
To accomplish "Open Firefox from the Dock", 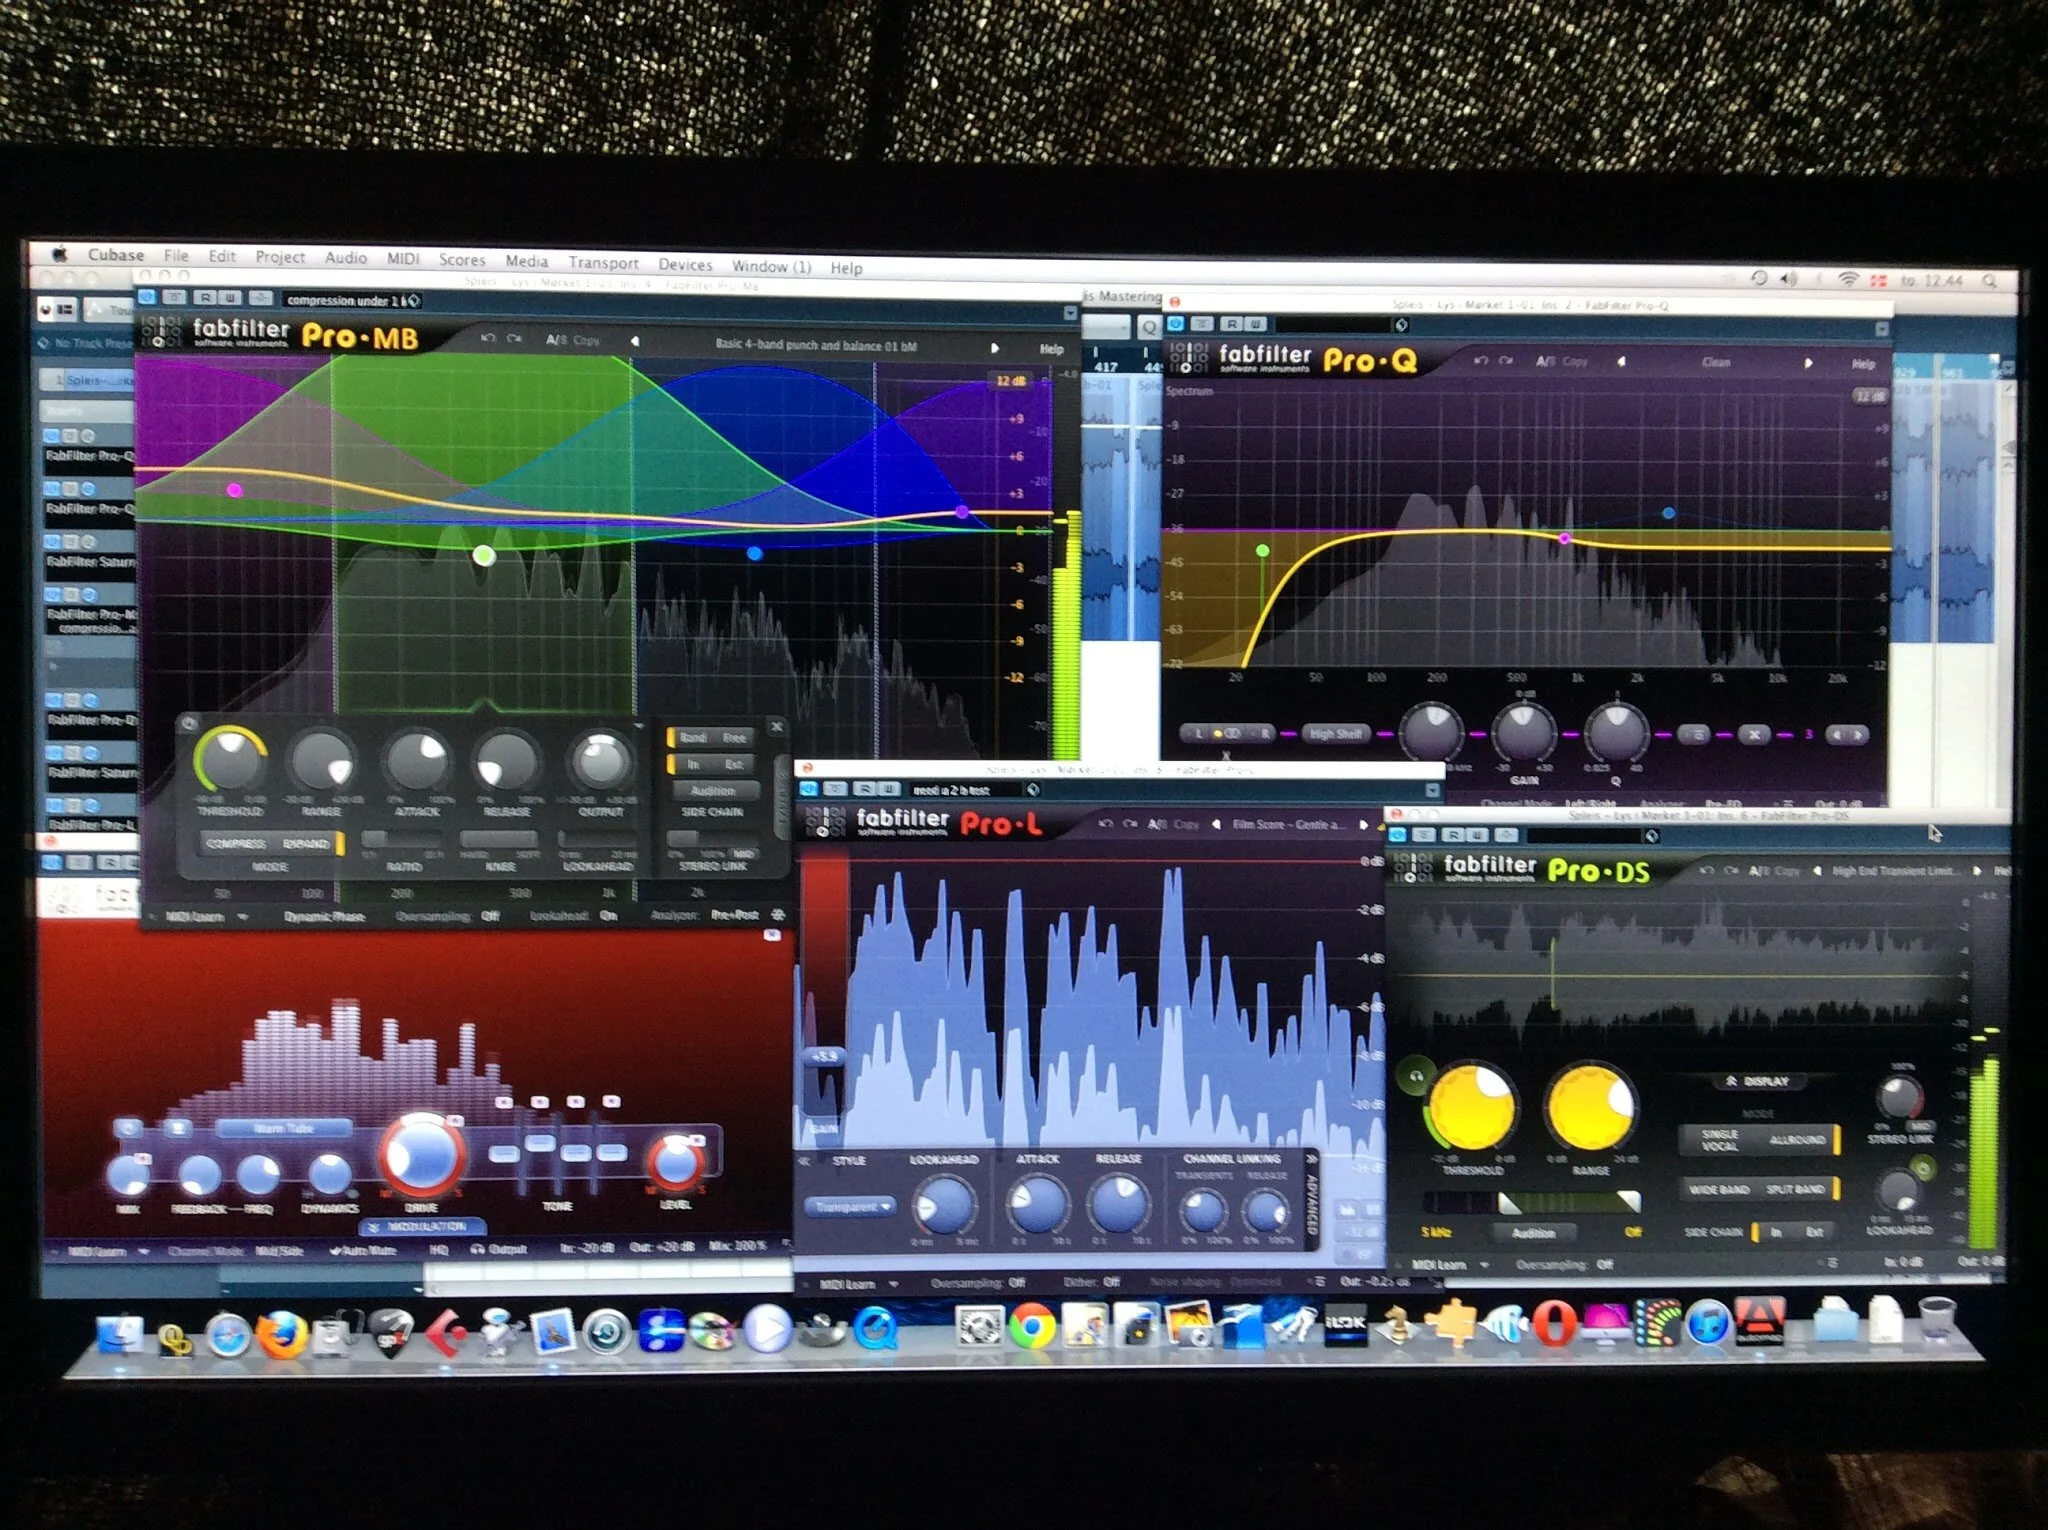I will pyautogui.click(x=281, y=1334).
